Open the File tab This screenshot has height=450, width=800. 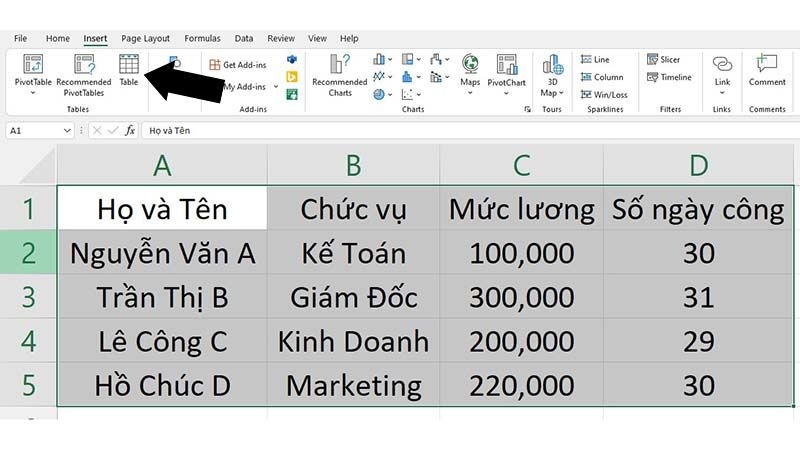[20, 38]
